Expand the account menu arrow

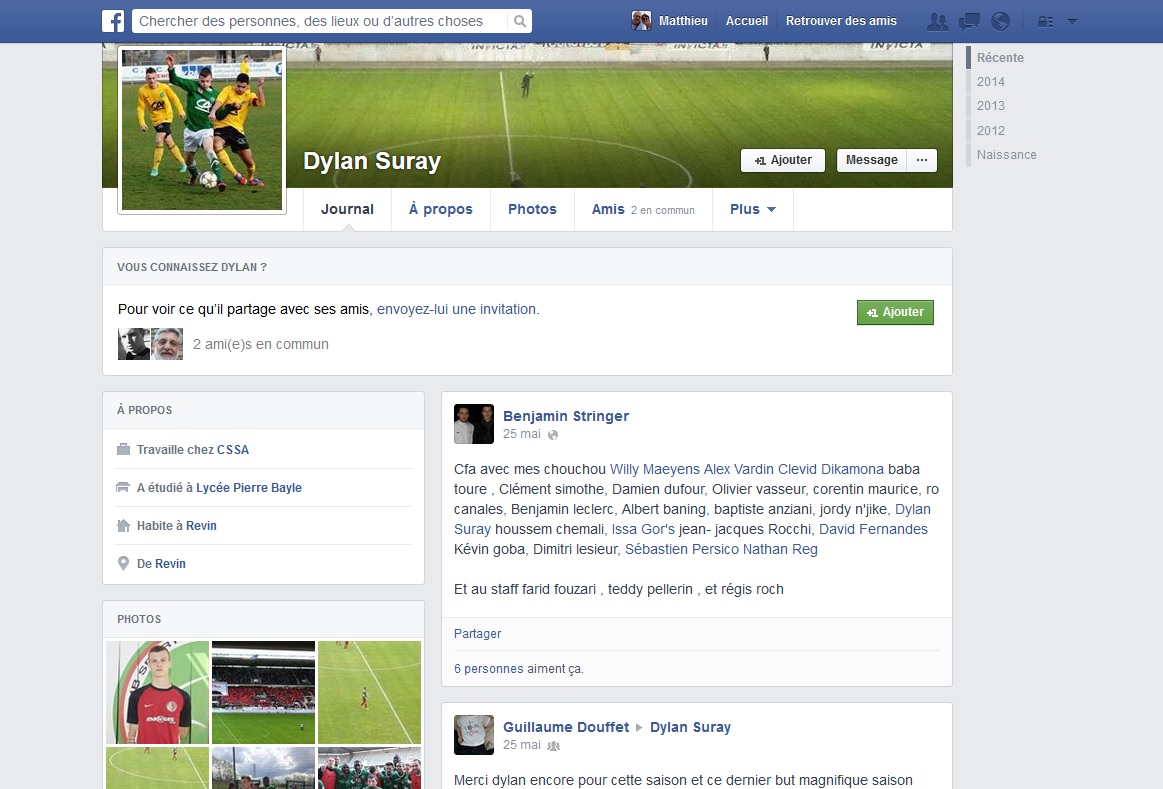[1073, 22]
